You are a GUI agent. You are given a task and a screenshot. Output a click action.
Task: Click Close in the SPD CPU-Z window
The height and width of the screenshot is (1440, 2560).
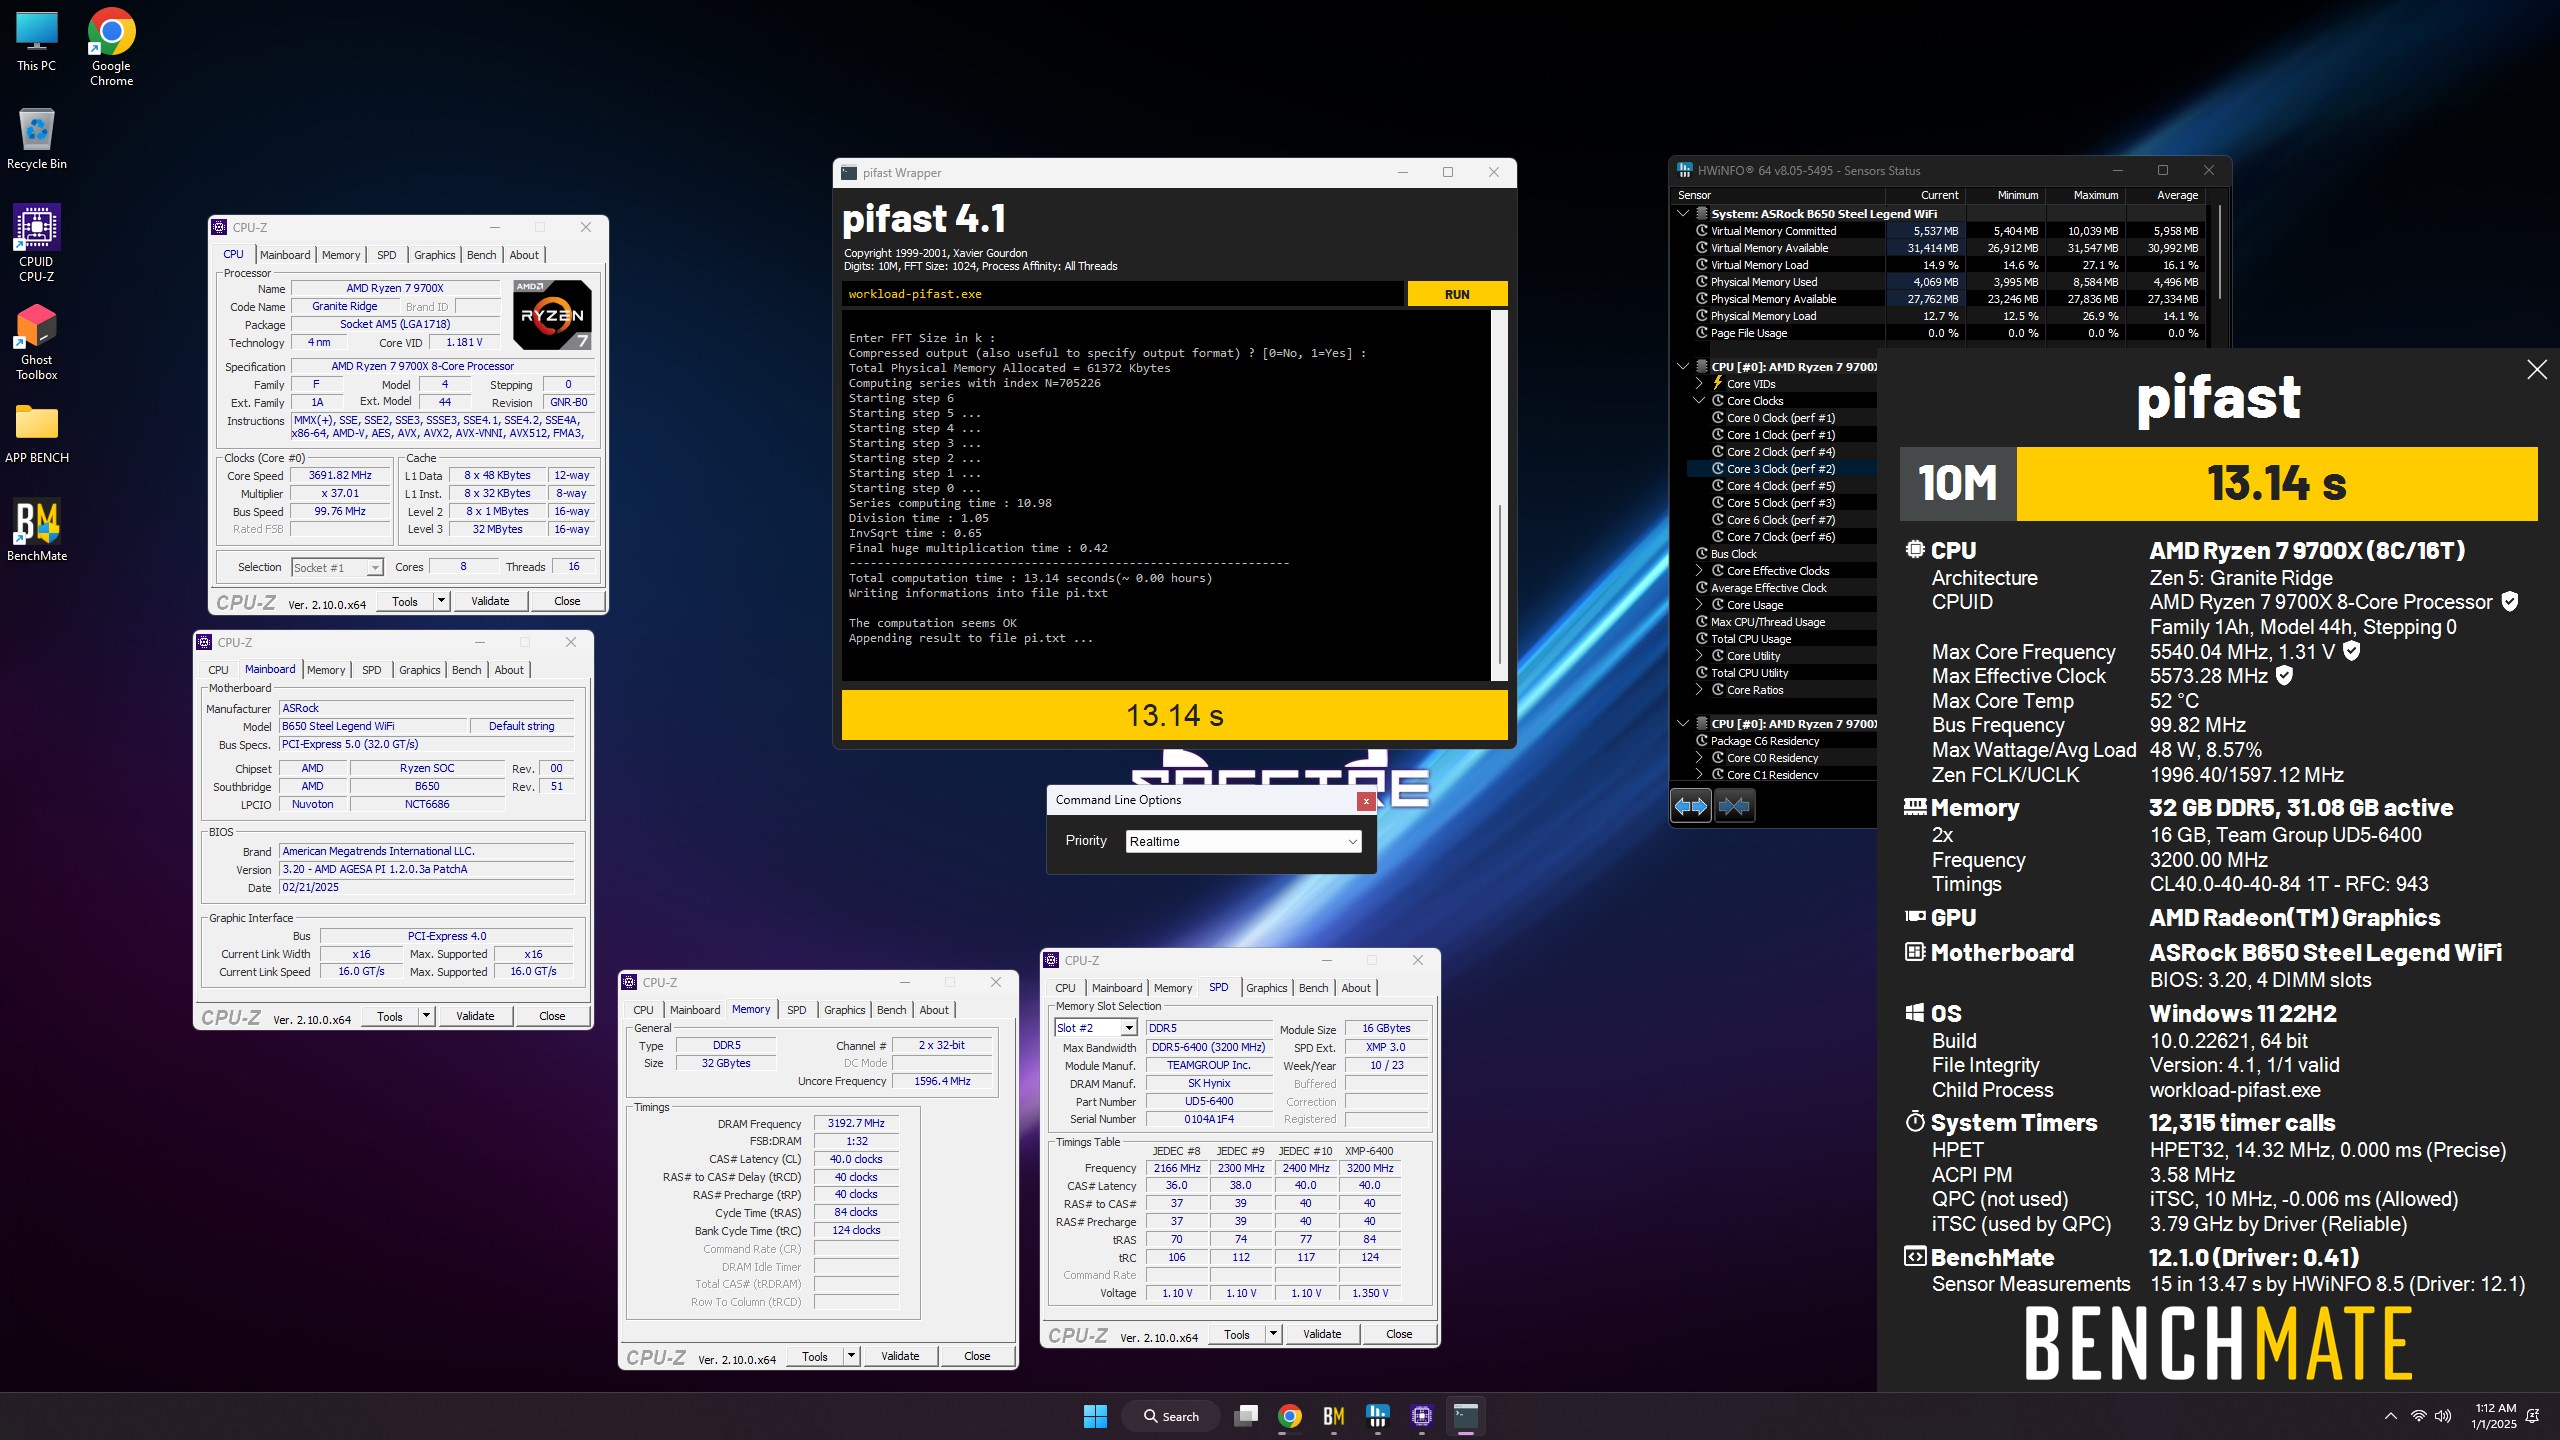(1399, 1334)
